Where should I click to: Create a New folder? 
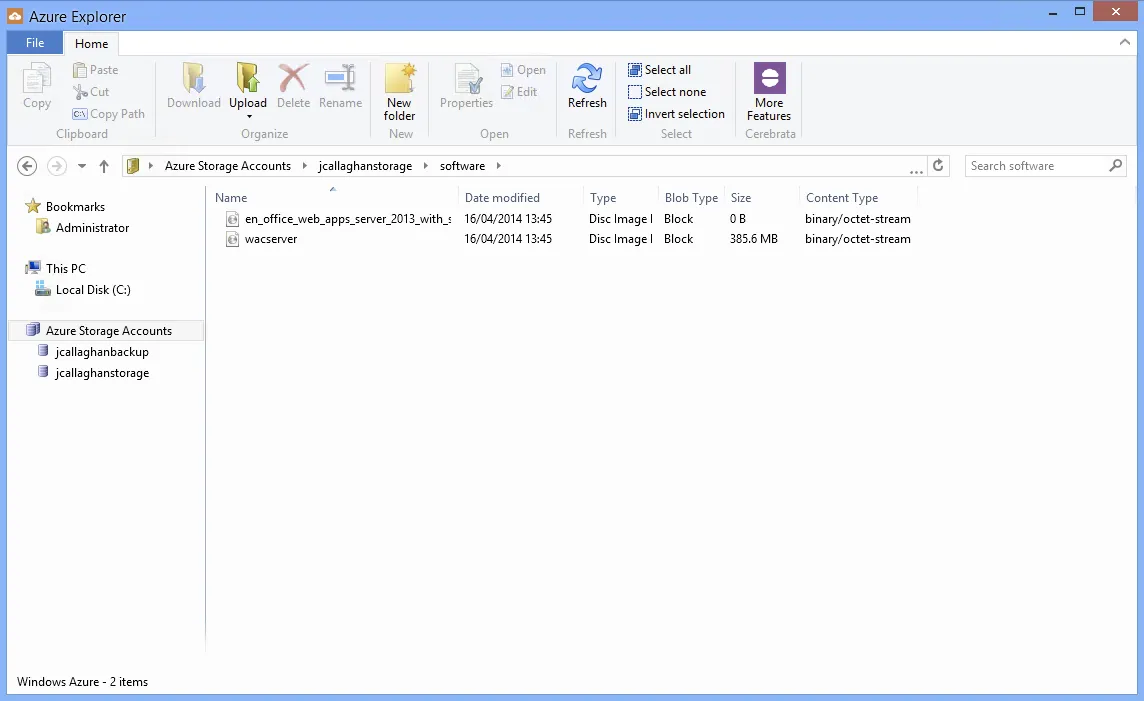tap(400, 92)
